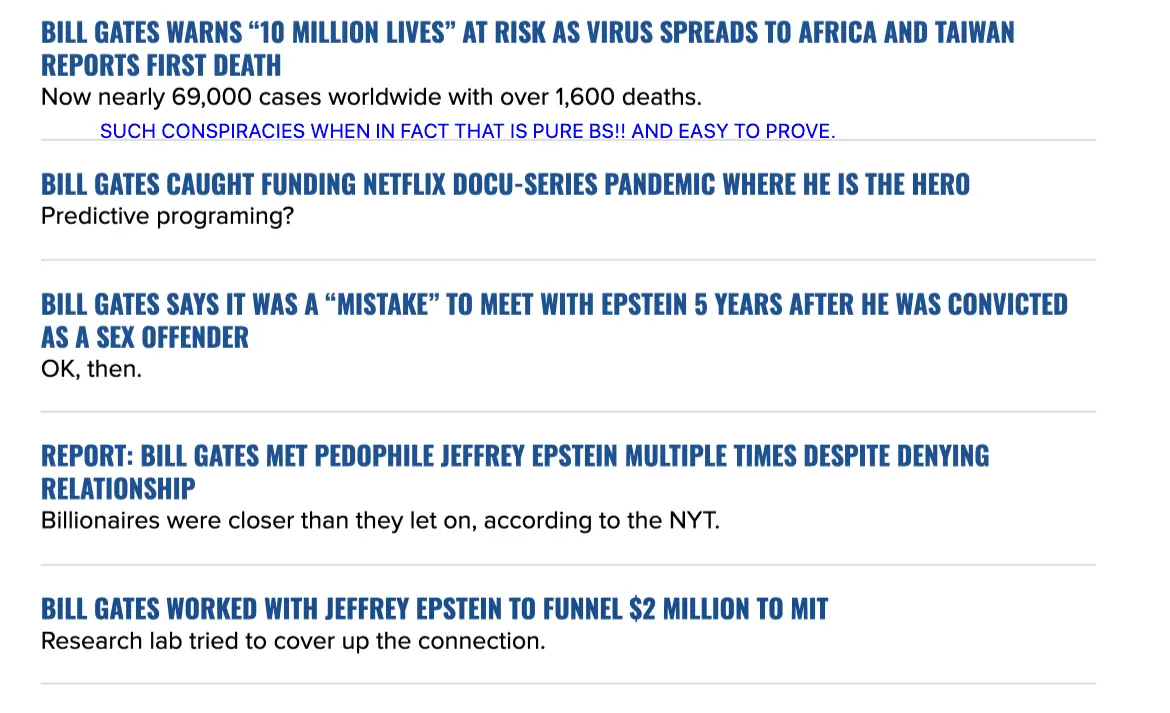This screenshot has width=1170, height=713.
Task: Click the "Predictive programing?" summary text
Action: [167, 216]
